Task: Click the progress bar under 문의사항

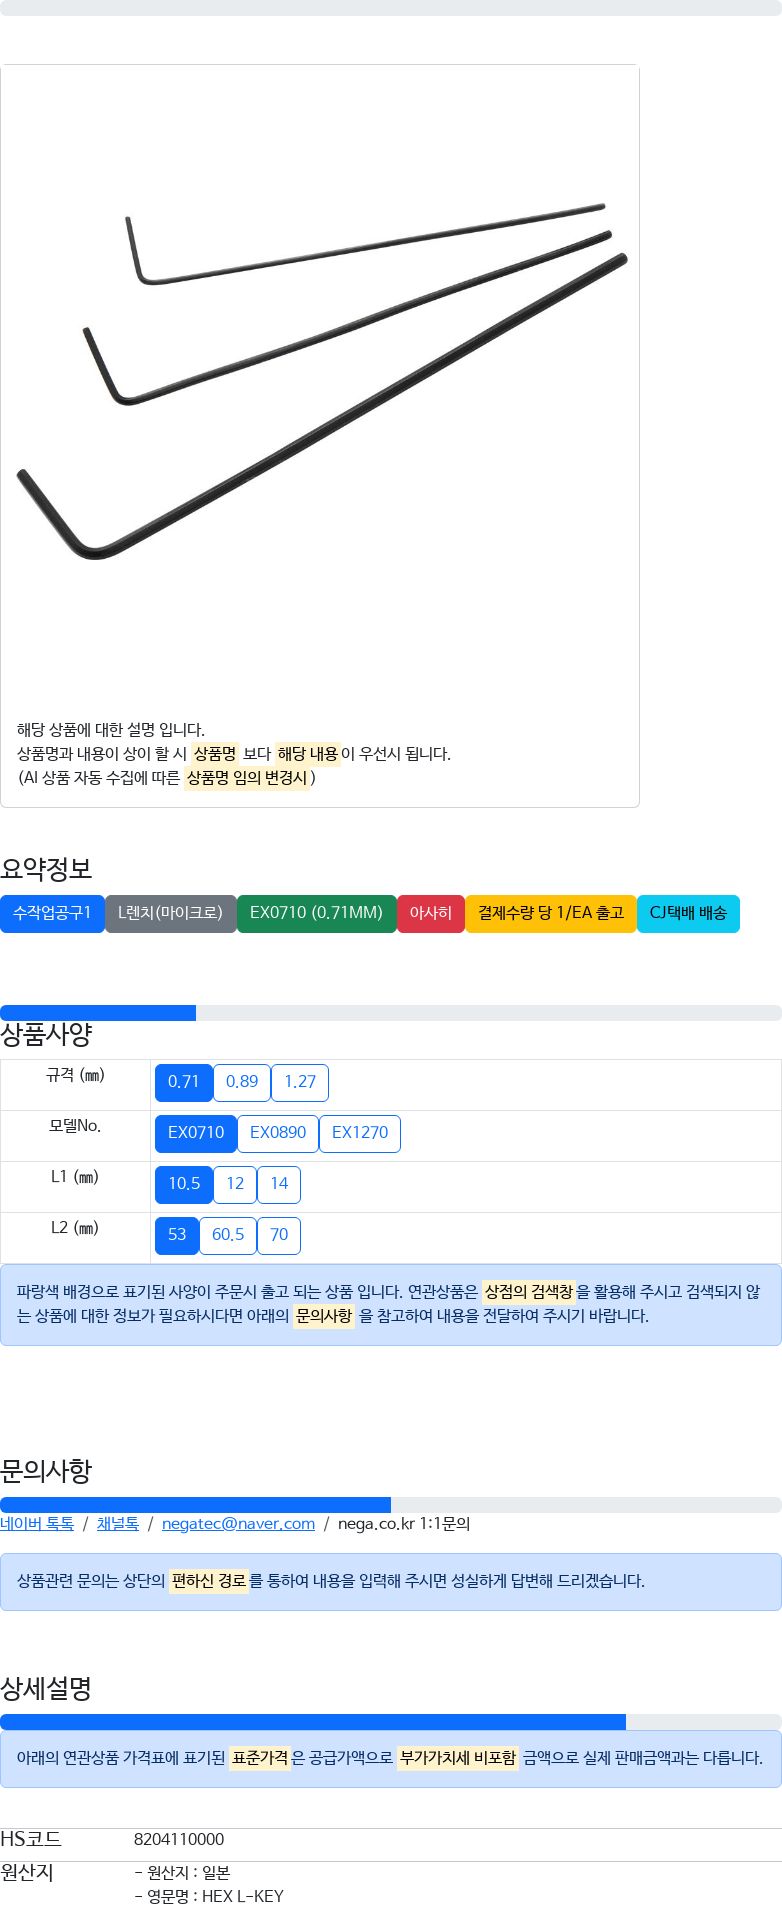Action: point(391,1505)
